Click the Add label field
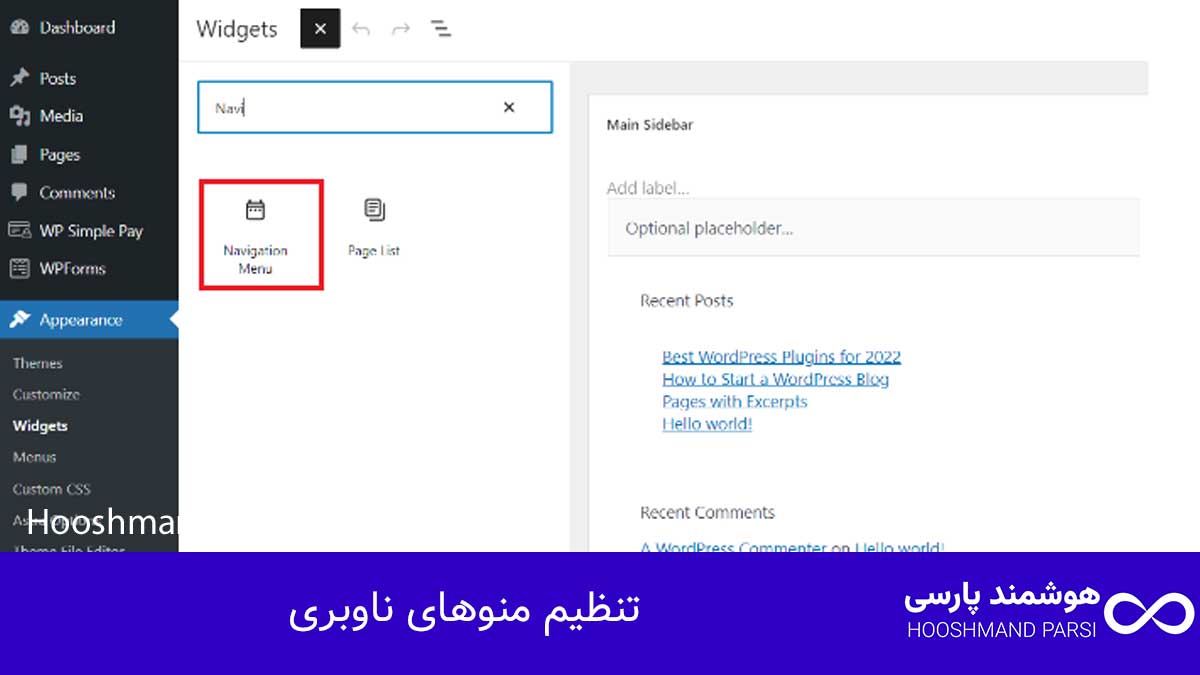This screenshot has height=675, width=1200. [x=648, y=188]
